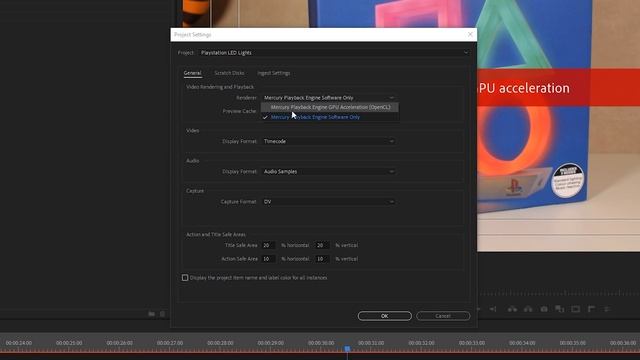Click the Action and Title Safe Areas heading
Viewport: 640px width, 360px height.
coord(216,234)
